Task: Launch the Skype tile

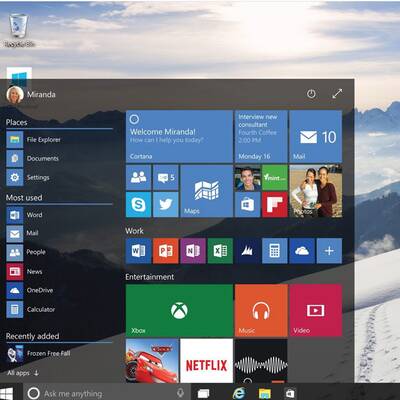Action: coord(138,205)
